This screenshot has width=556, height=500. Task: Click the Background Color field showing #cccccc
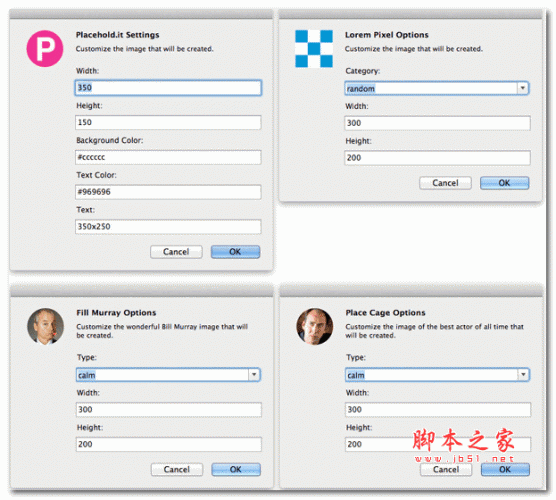[x=168, y=157]
